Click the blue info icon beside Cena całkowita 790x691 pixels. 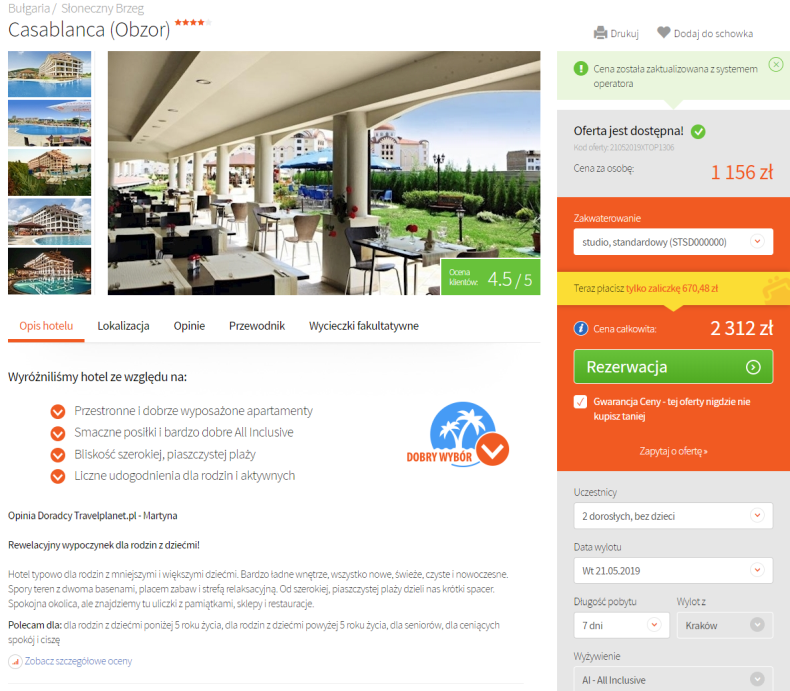580,328
